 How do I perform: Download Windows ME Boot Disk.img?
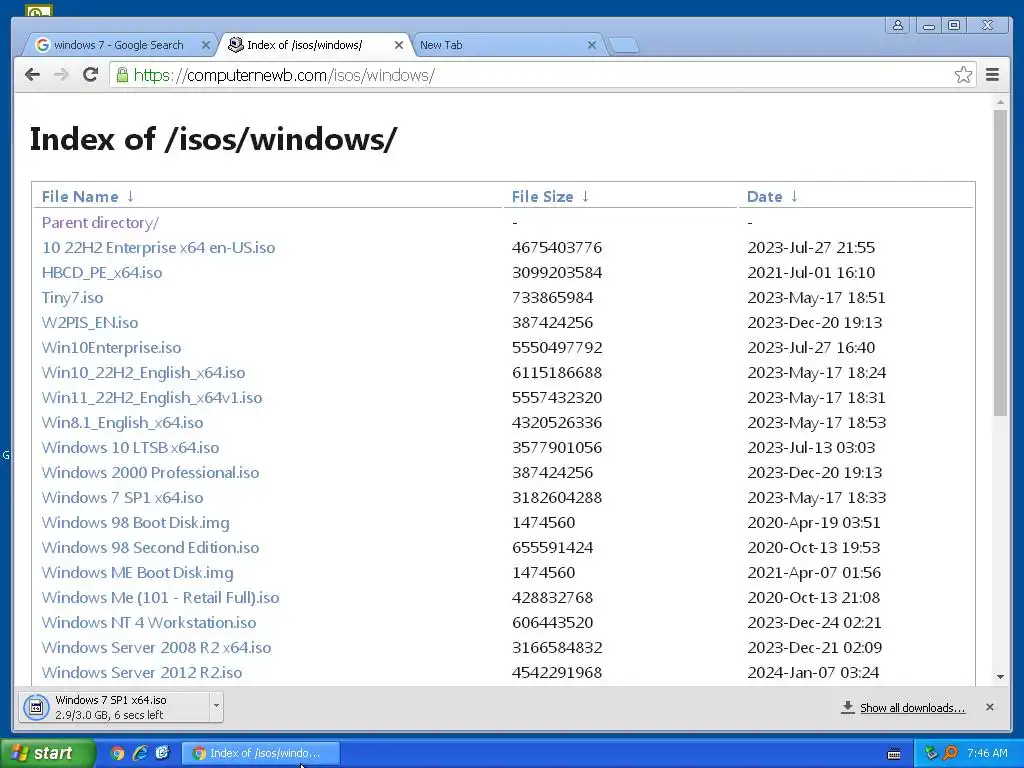(x=138, y=573)
